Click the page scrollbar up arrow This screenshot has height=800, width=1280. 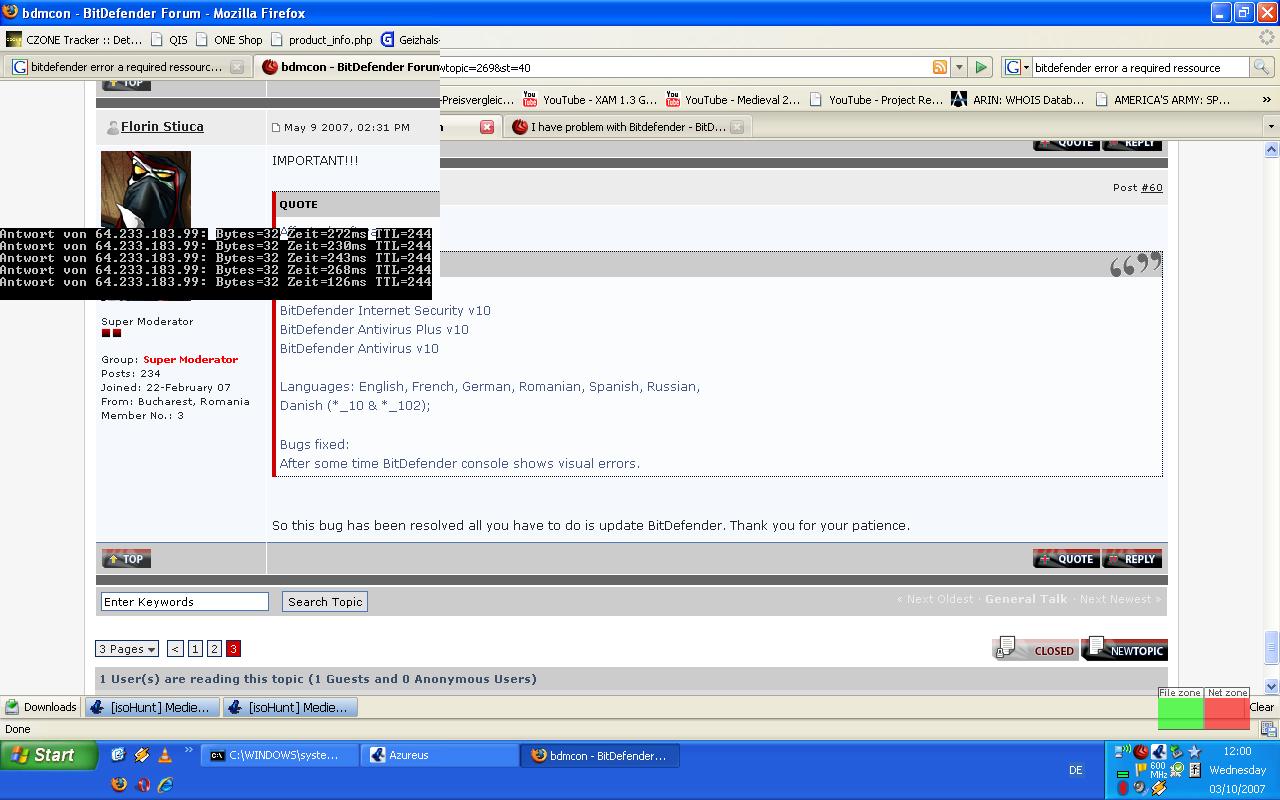(x=1271, y=150)
